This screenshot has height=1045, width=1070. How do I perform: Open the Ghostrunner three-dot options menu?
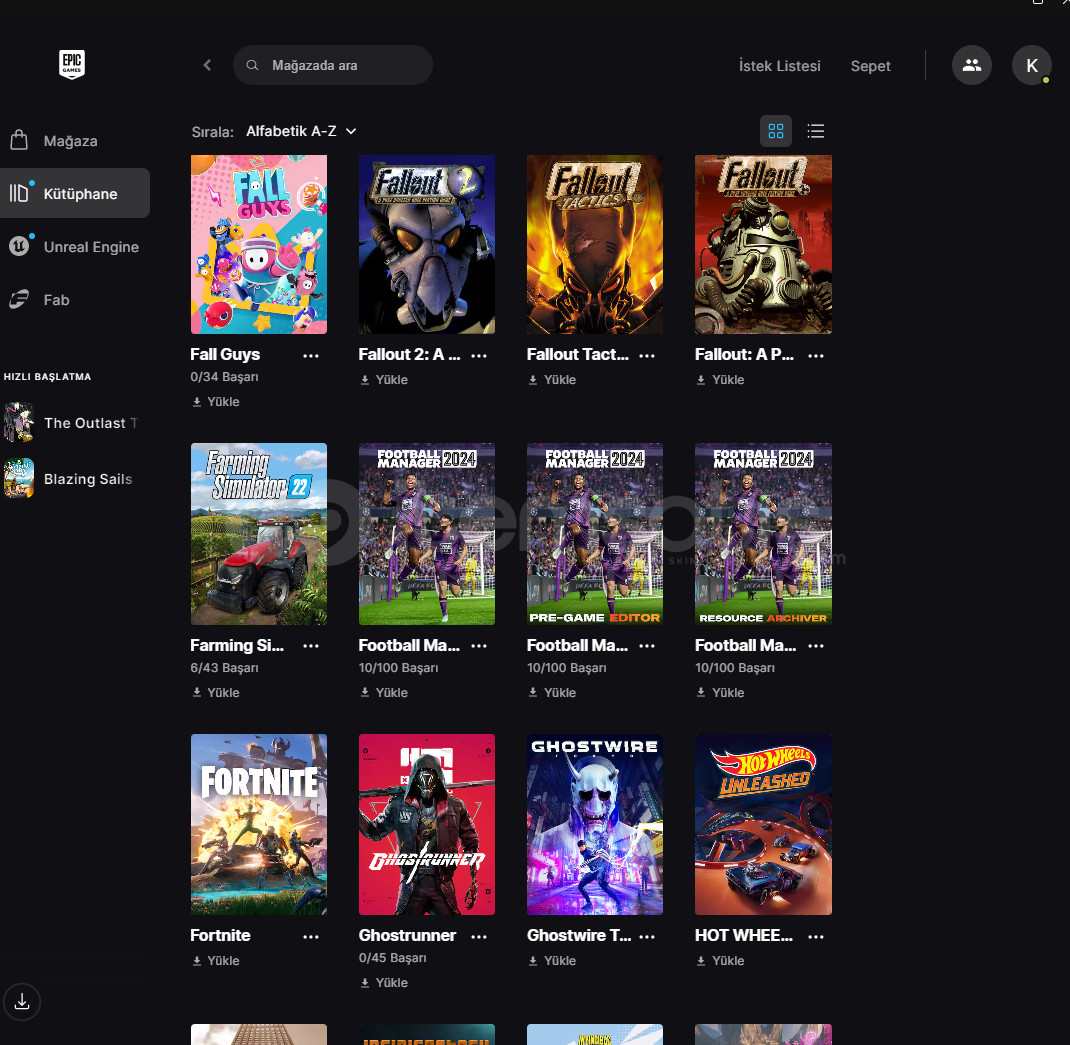(479, 936)
